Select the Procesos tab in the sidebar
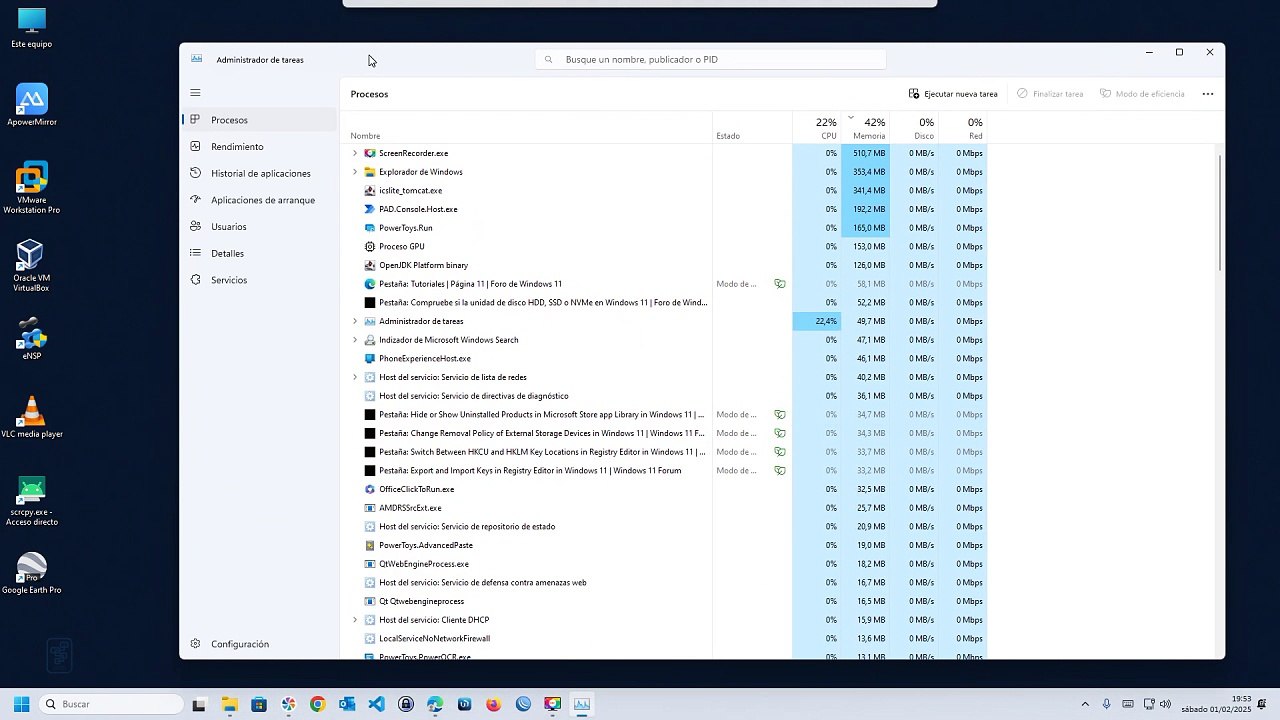Viewport: 1280px width, 720px height. 260,120
